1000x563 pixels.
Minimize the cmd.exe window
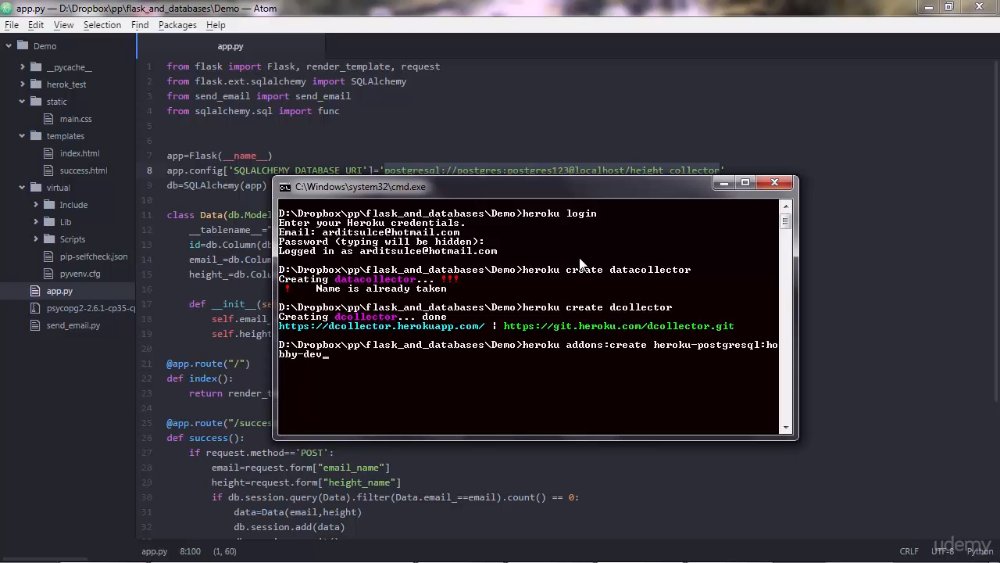pyautogui.click(x=724, y=183)
